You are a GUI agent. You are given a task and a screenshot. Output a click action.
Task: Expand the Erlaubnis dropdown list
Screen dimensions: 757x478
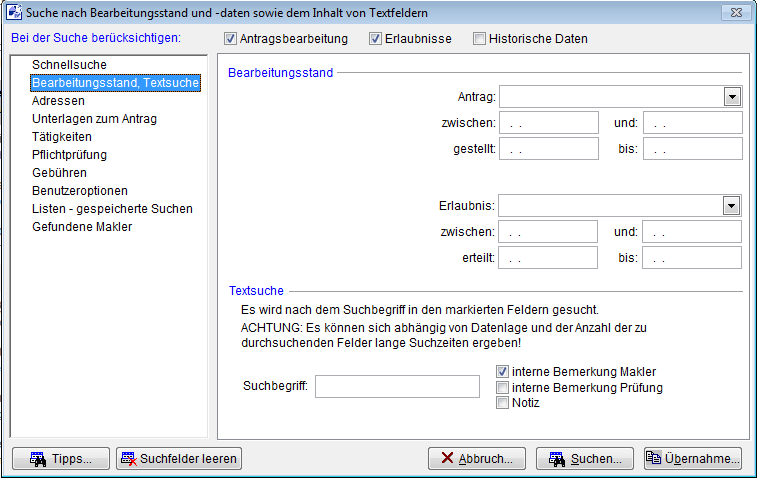pyautogui.click(x=732, y=205)
